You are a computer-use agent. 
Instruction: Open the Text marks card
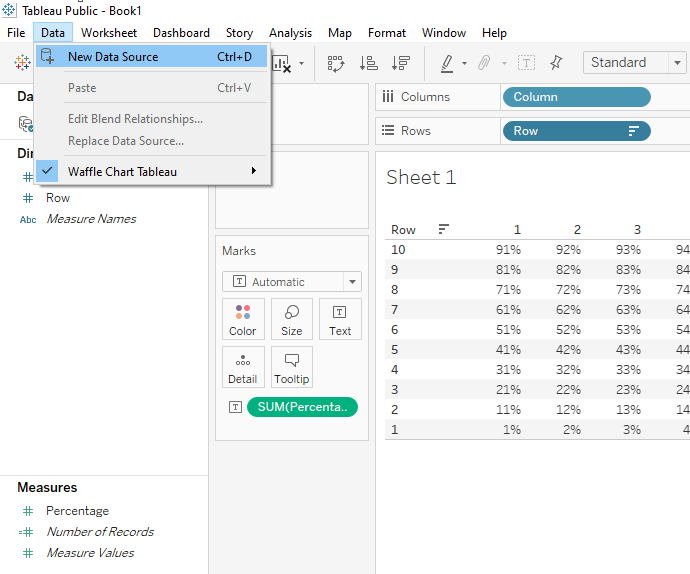click(340, 319)
